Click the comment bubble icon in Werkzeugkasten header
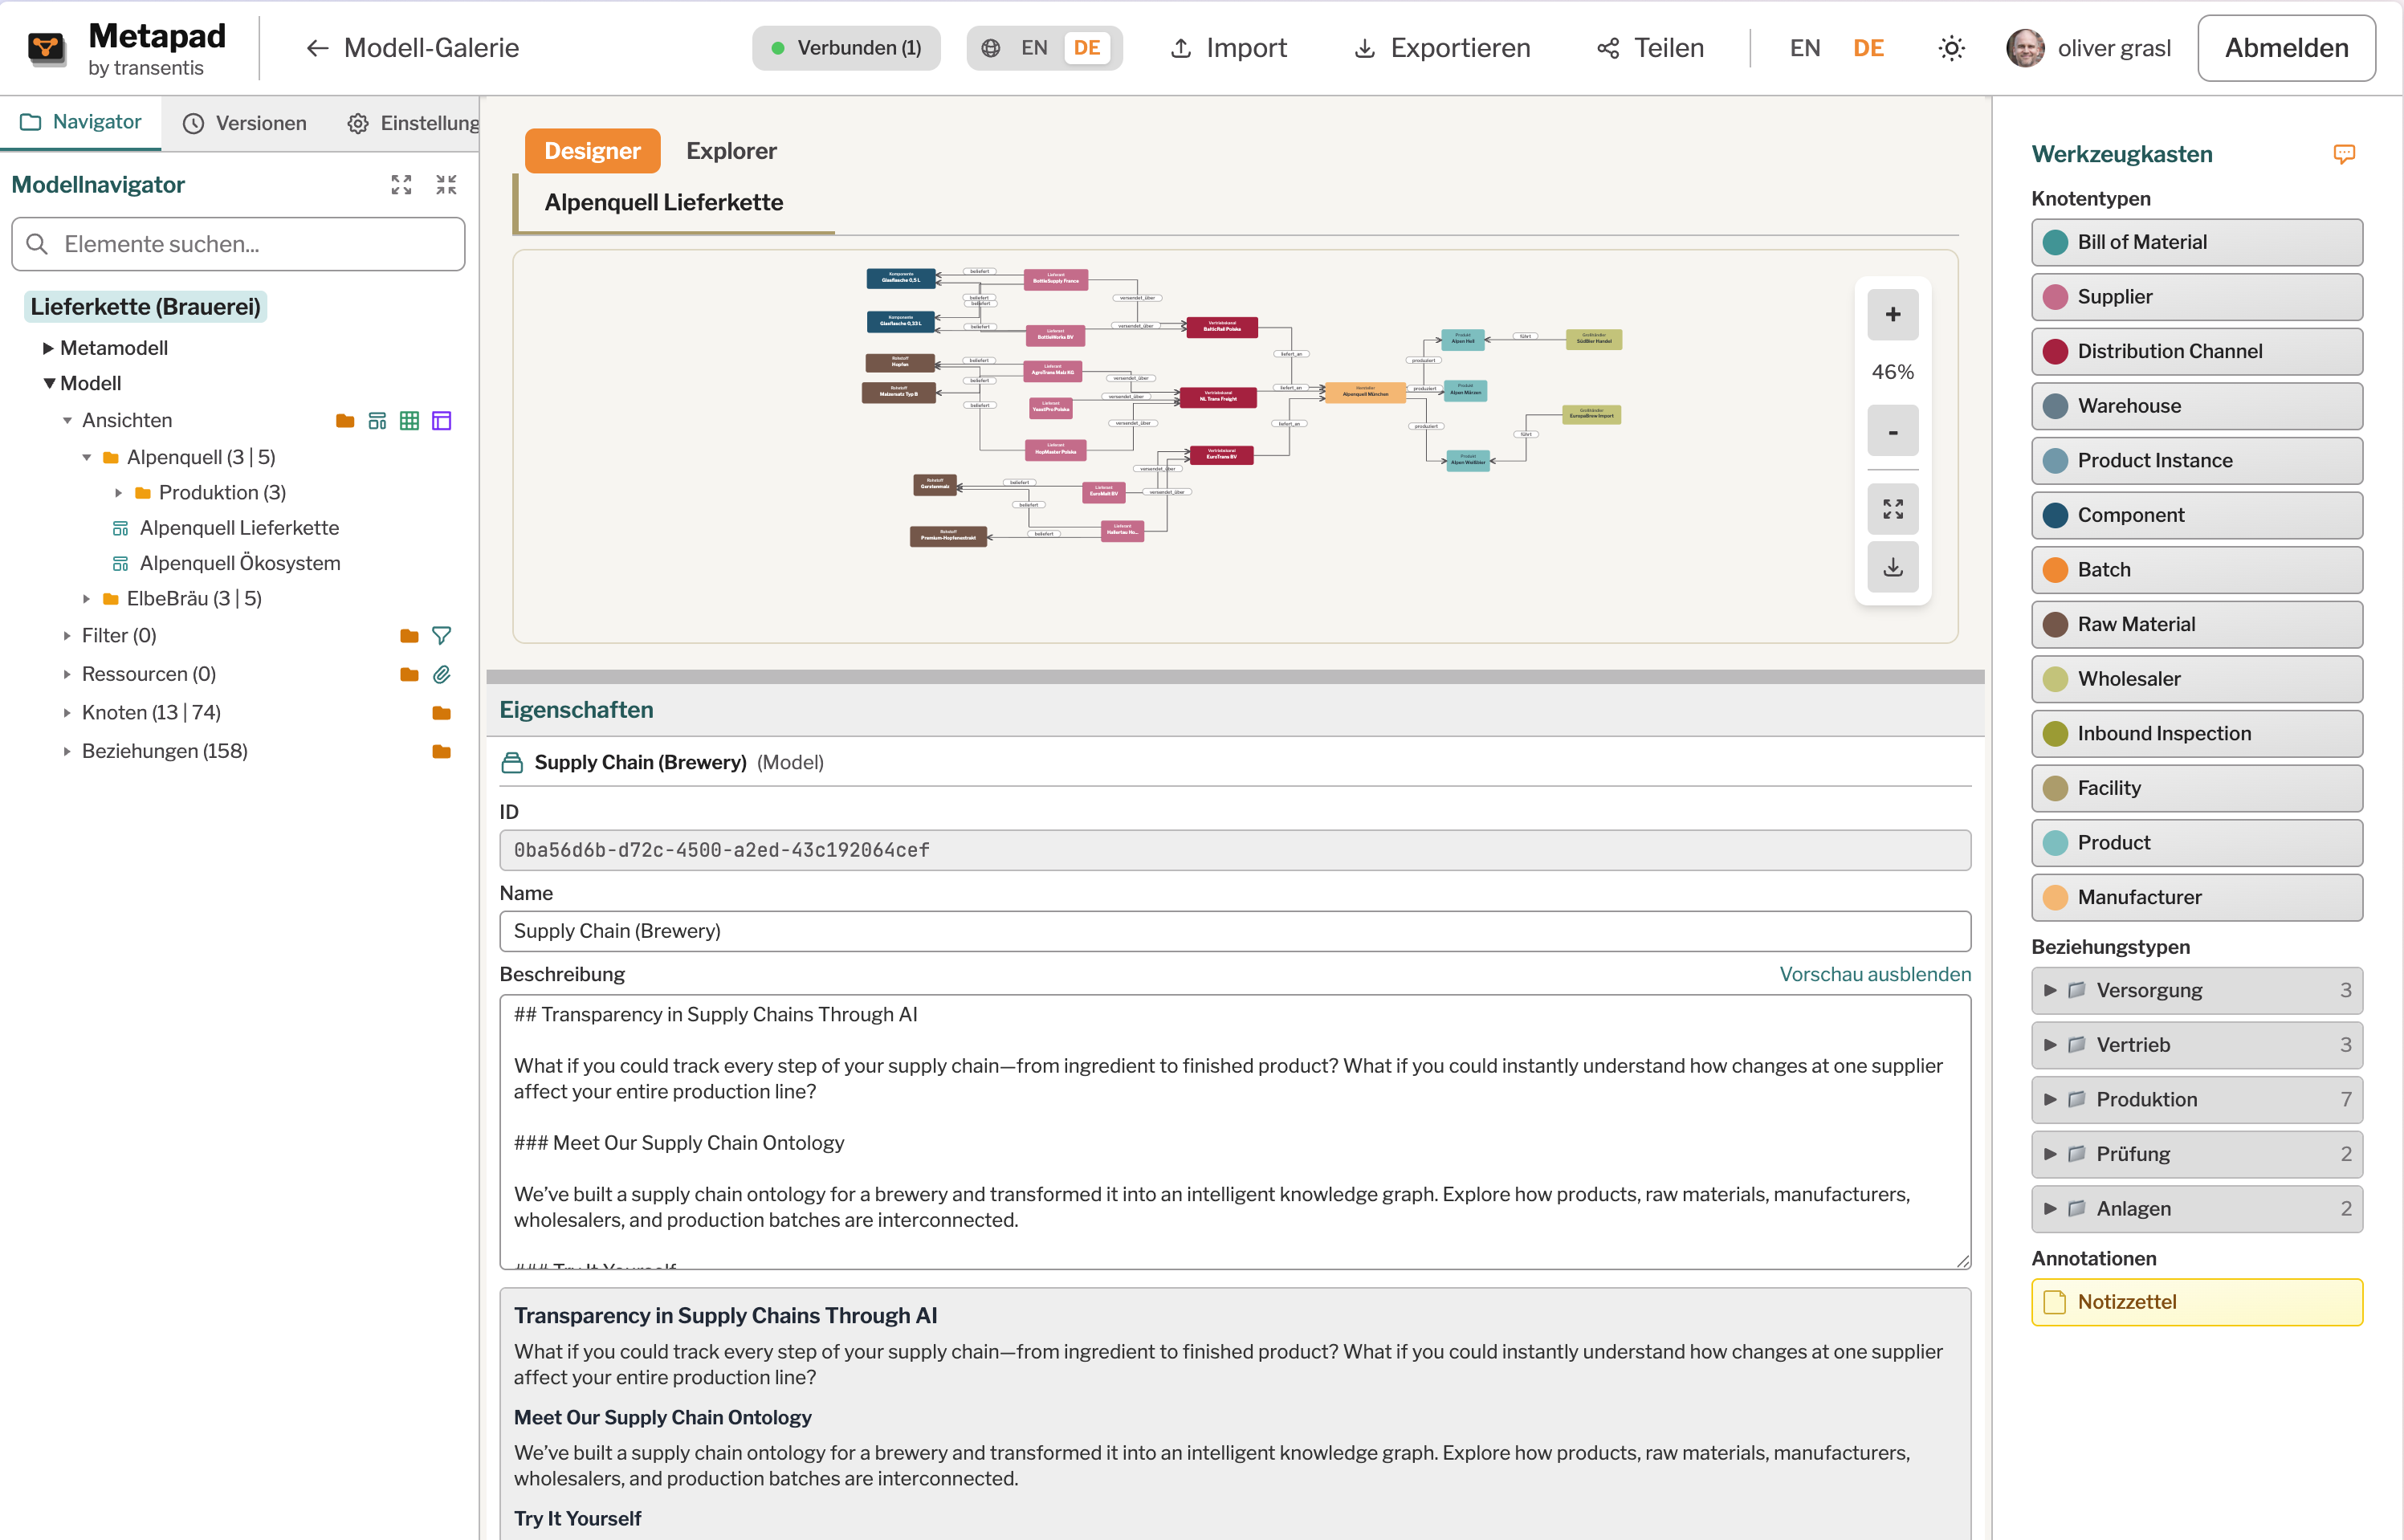The image size is (2404, 1540). click(x=2346, y=153)
